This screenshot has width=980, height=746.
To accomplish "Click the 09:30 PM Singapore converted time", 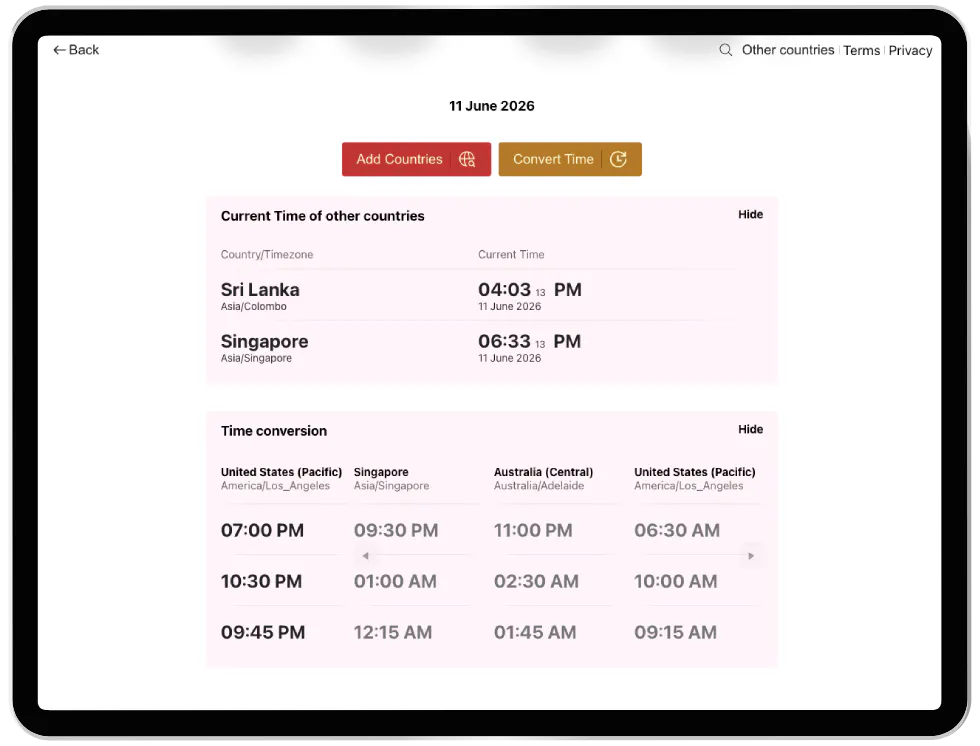I will (396, 530).
